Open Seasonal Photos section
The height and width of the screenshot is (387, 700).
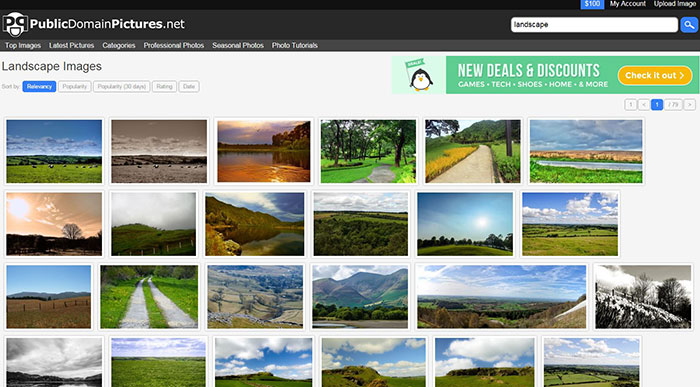[x=238, y=46]
